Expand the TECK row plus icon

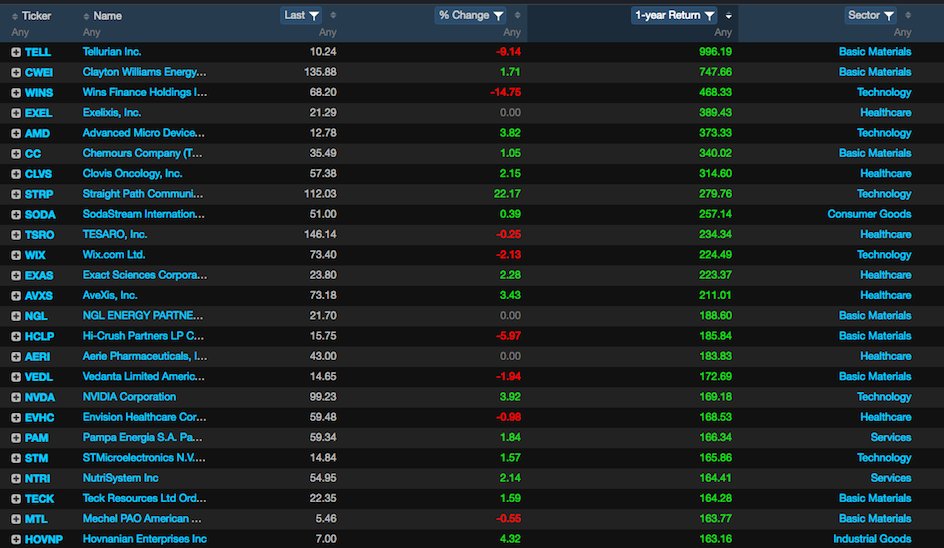16,499
